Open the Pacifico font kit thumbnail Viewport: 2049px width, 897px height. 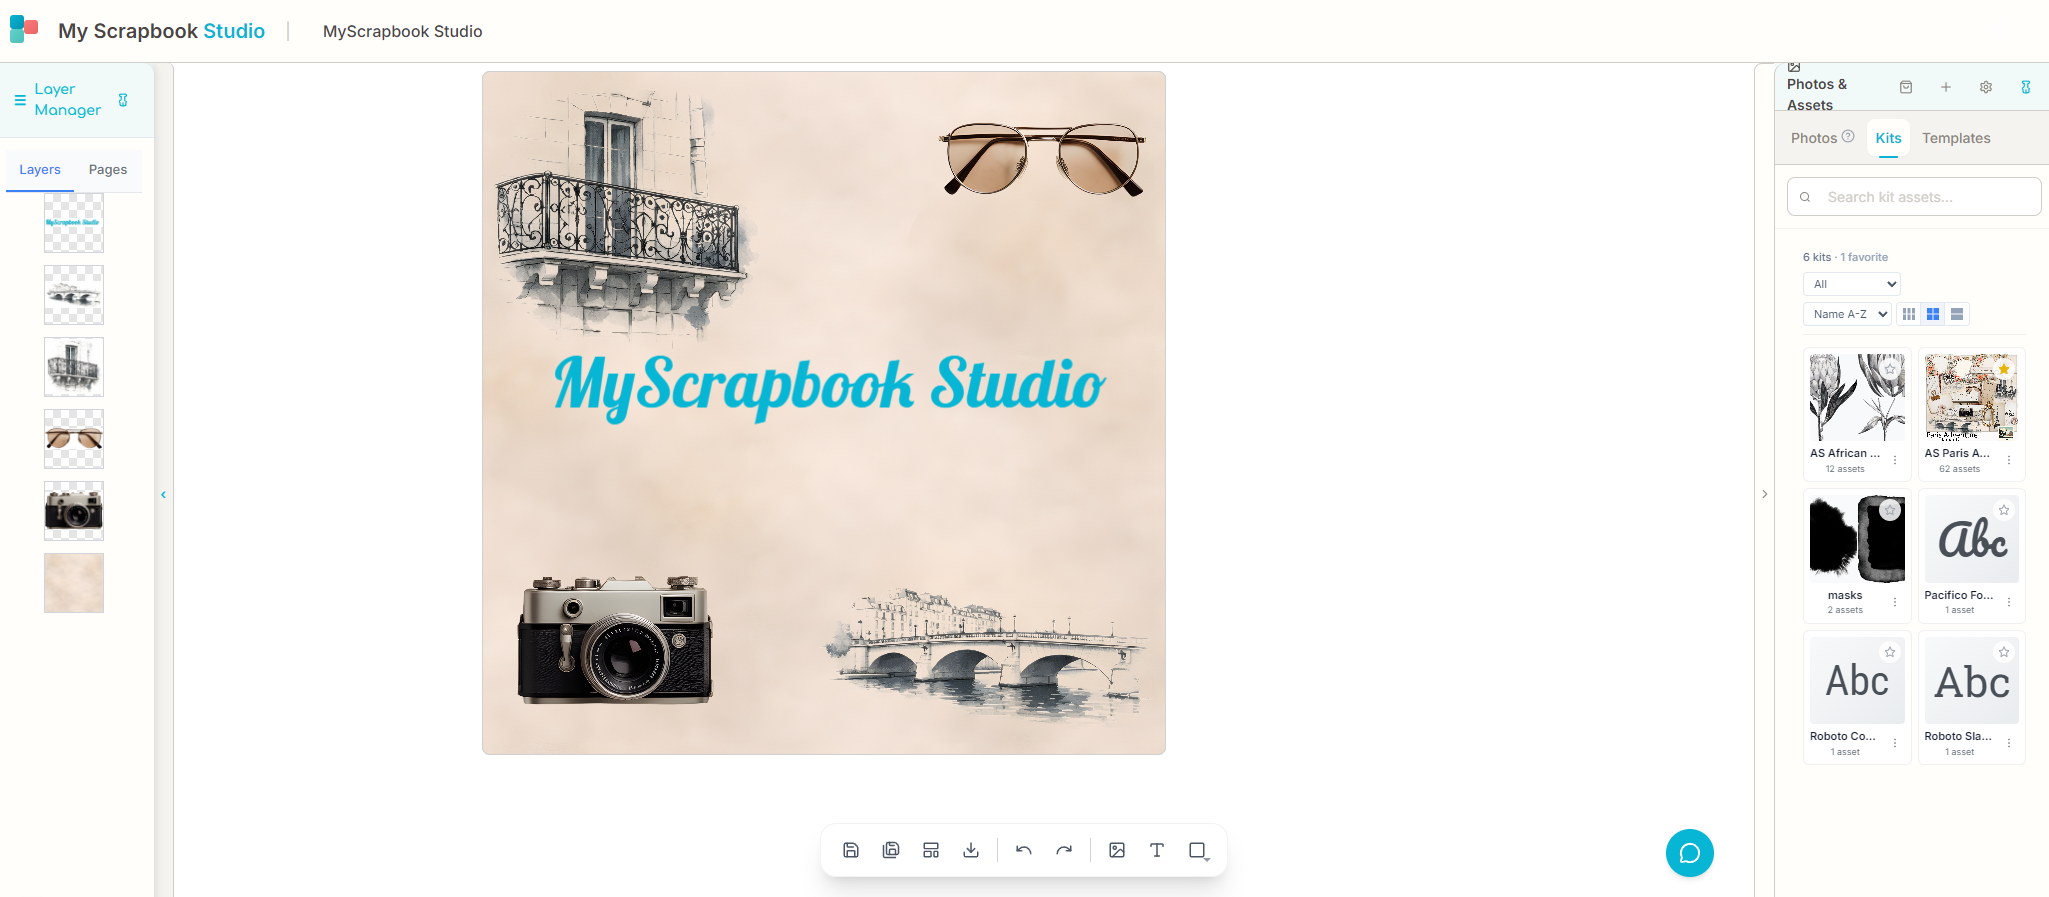coord(1971,538)
